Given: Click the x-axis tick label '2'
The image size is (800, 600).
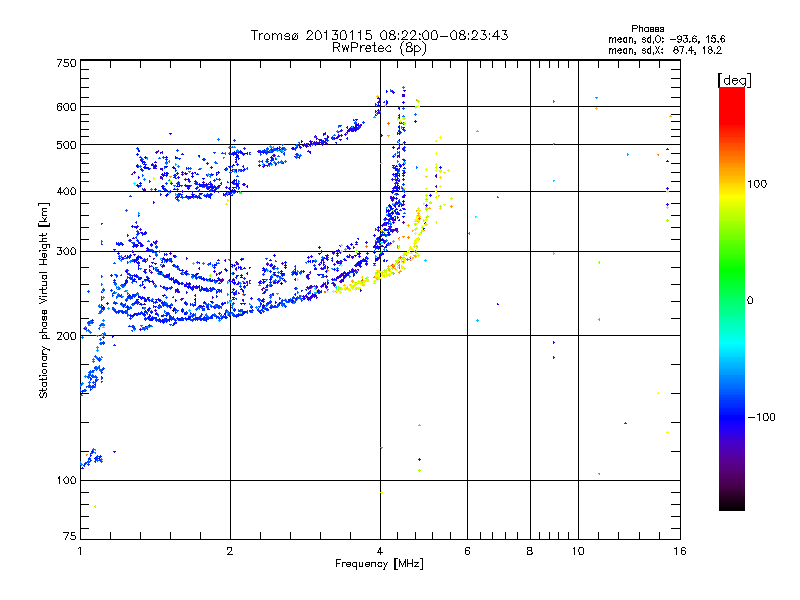Looking at the screenshot, I should (x=230, y=551).
